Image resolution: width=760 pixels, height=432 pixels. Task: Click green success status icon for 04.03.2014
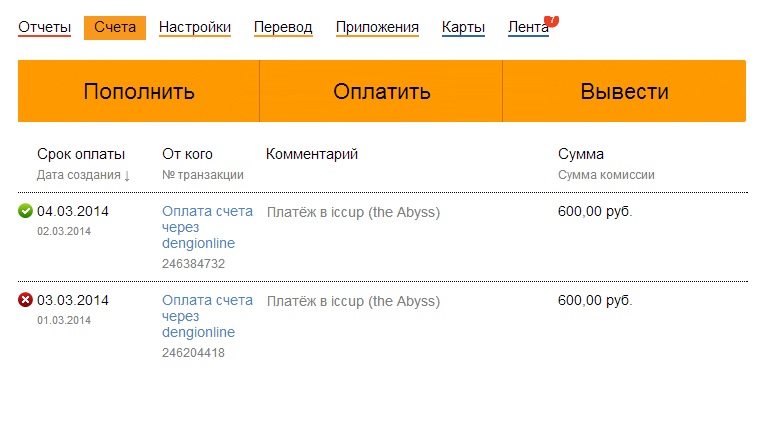pyautogui.click(x=25, y=211)
